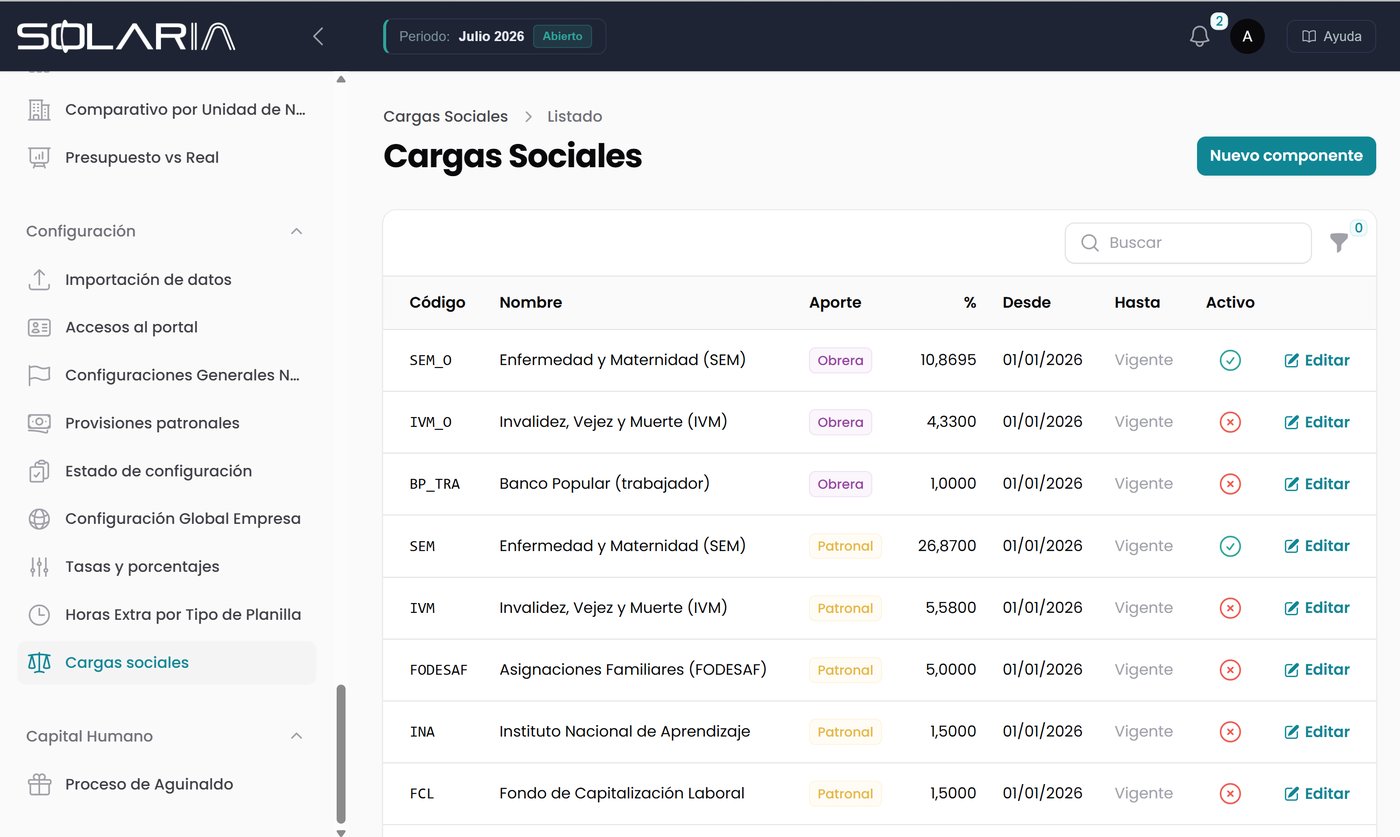Toggle active status for SEM_O row
Viewport: 1400px width, 837px height.
(1230, 360)
